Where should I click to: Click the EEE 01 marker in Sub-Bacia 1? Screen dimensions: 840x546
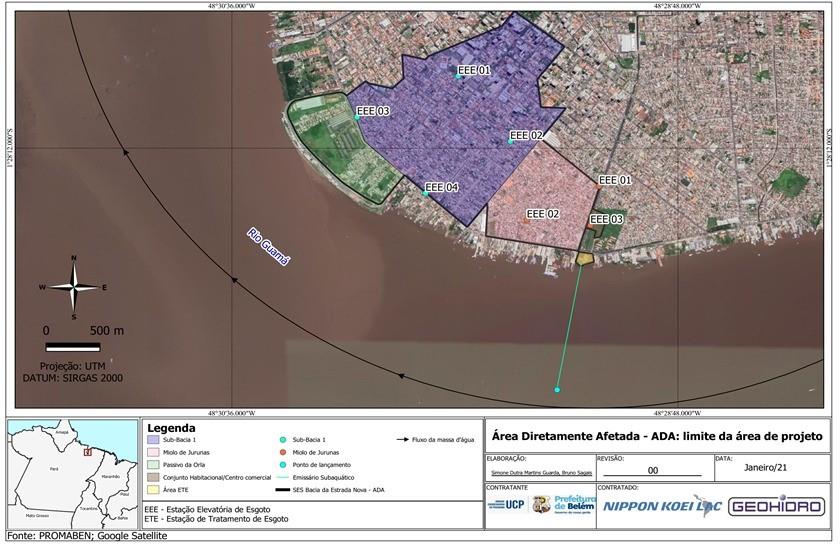tap(459, 76)
